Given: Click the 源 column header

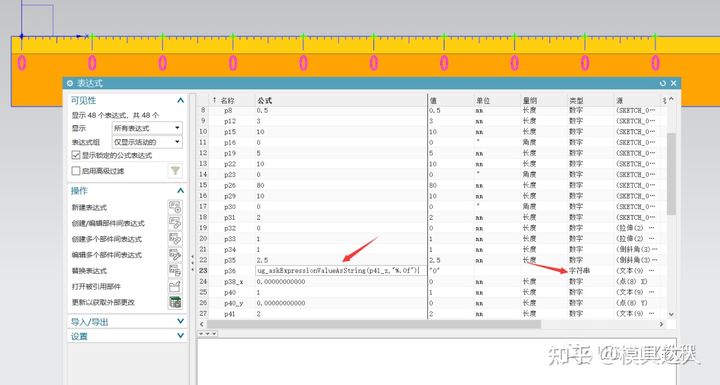Looking at the screenshot, I should pyautogui.click(x=620, y=100).
